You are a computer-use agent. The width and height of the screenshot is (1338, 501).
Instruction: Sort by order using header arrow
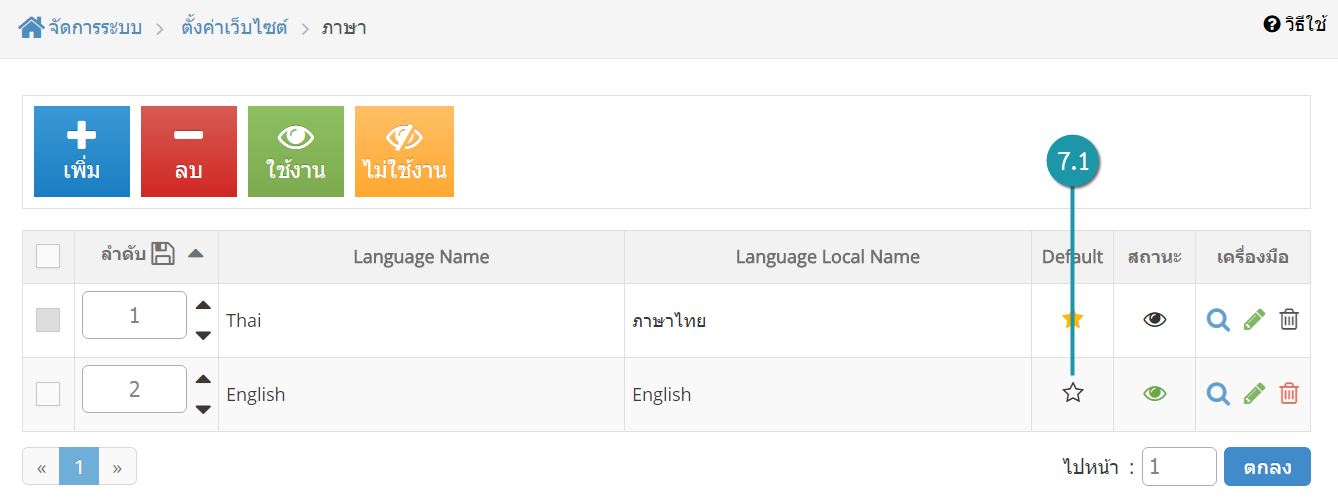point(196,254)
